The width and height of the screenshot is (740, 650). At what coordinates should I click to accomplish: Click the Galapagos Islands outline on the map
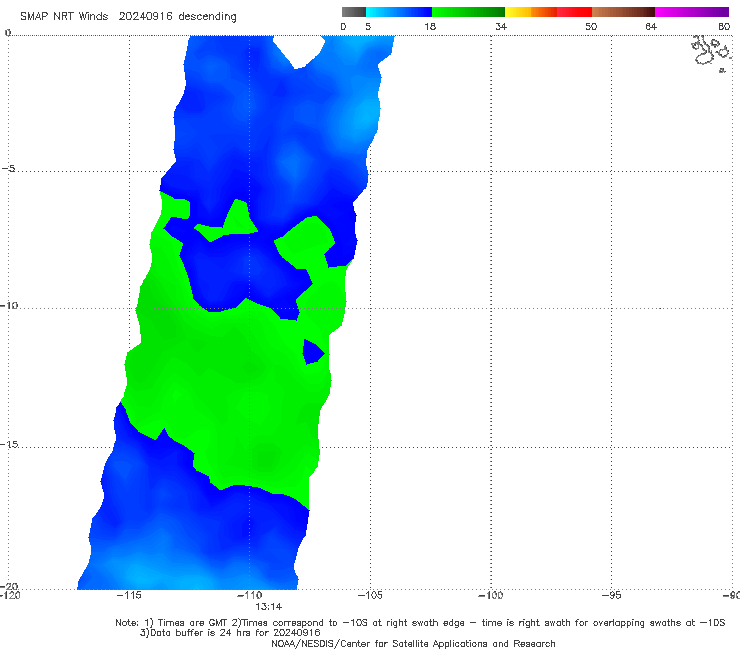coord(711,53)
